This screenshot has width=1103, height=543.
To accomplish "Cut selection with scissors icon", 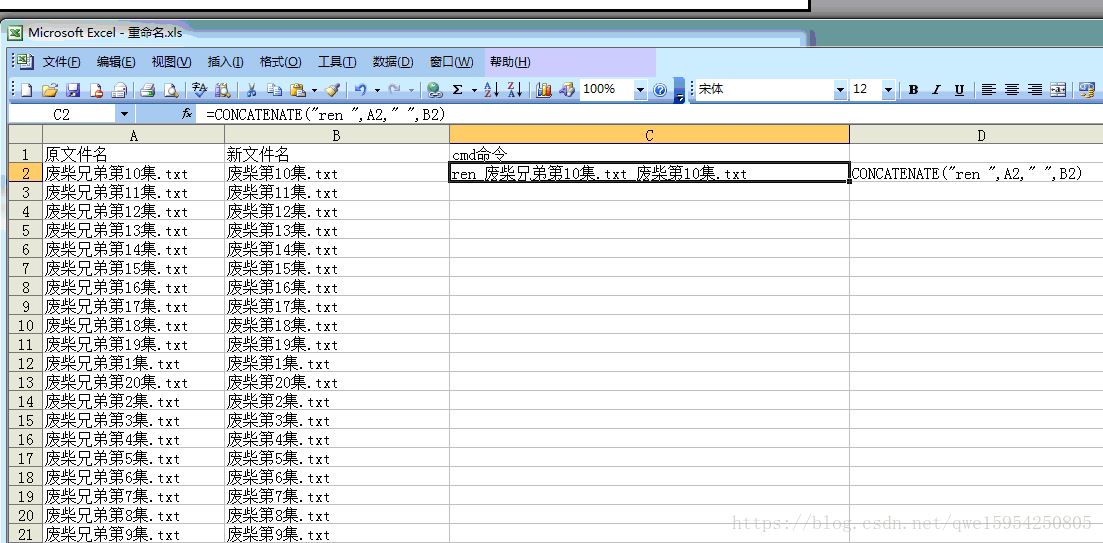I will click(250, 90).
